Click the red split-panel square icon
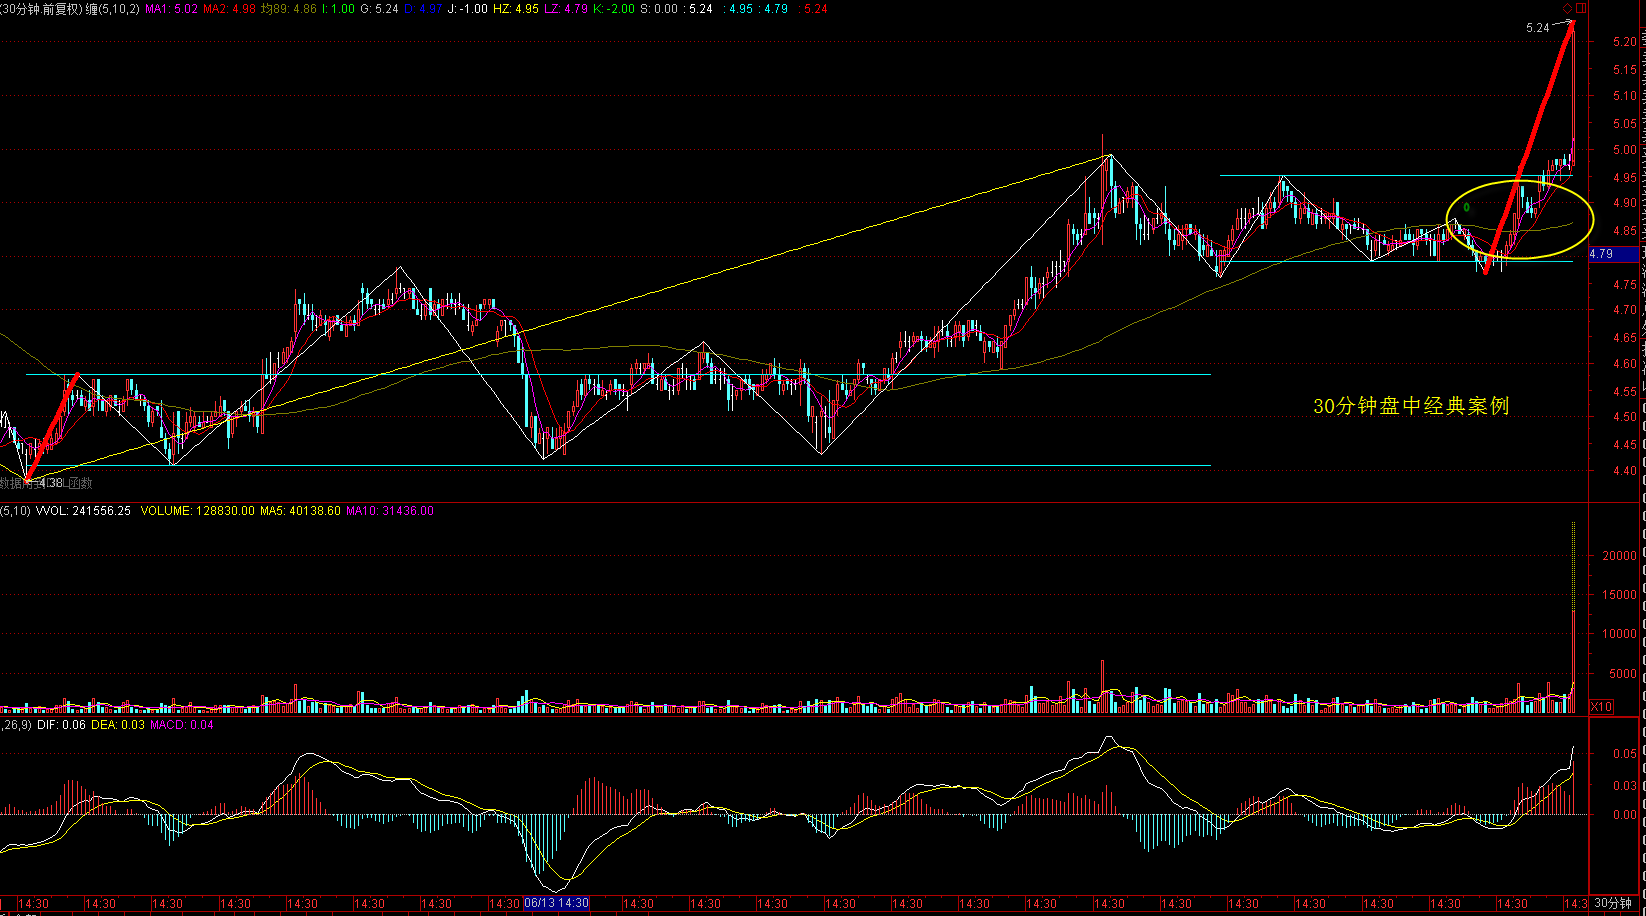Screen dimensions: 1646x916 click(x=1581, y=9)
